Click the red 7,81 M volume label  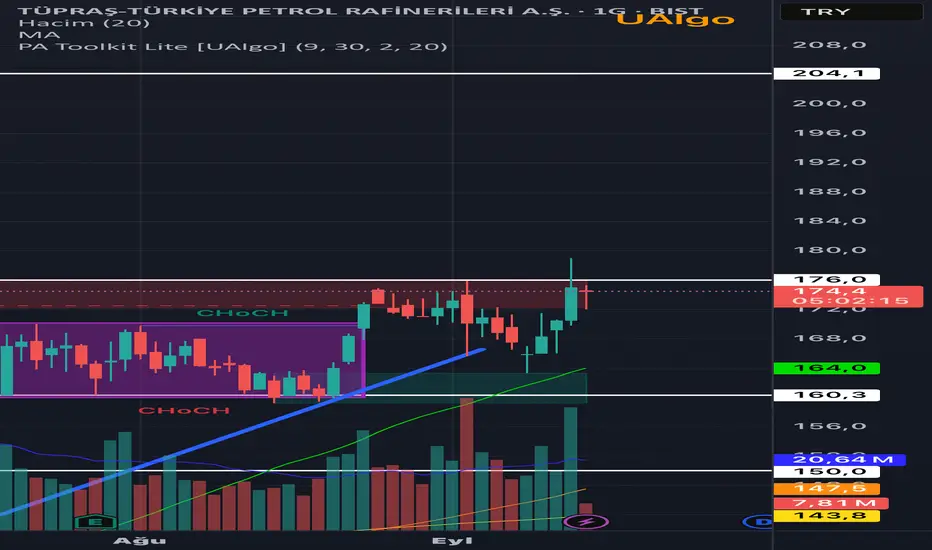point(831,503)
